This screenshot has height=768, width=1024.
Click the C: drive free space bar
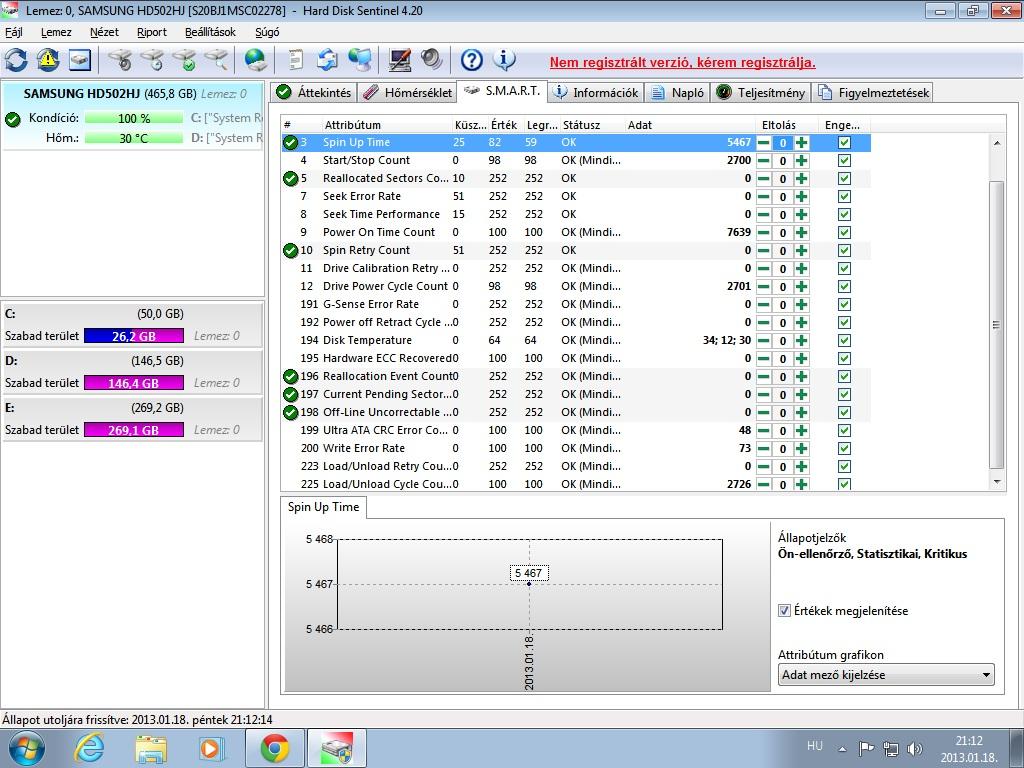coord(134,336)
